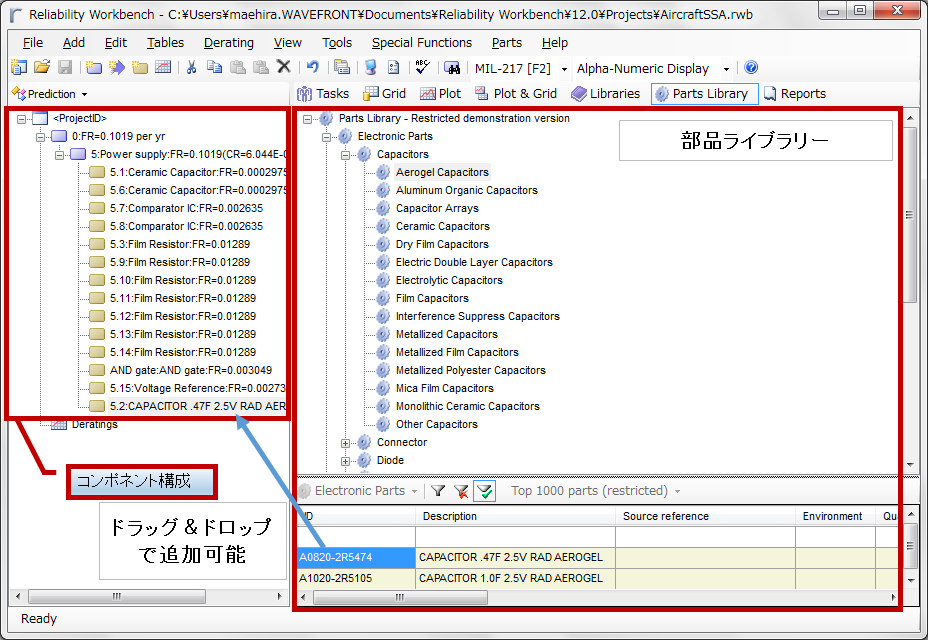This screenshot has height=640, width=928.
Task: Toggle the green-check funnel filter button
Action: 485,491
